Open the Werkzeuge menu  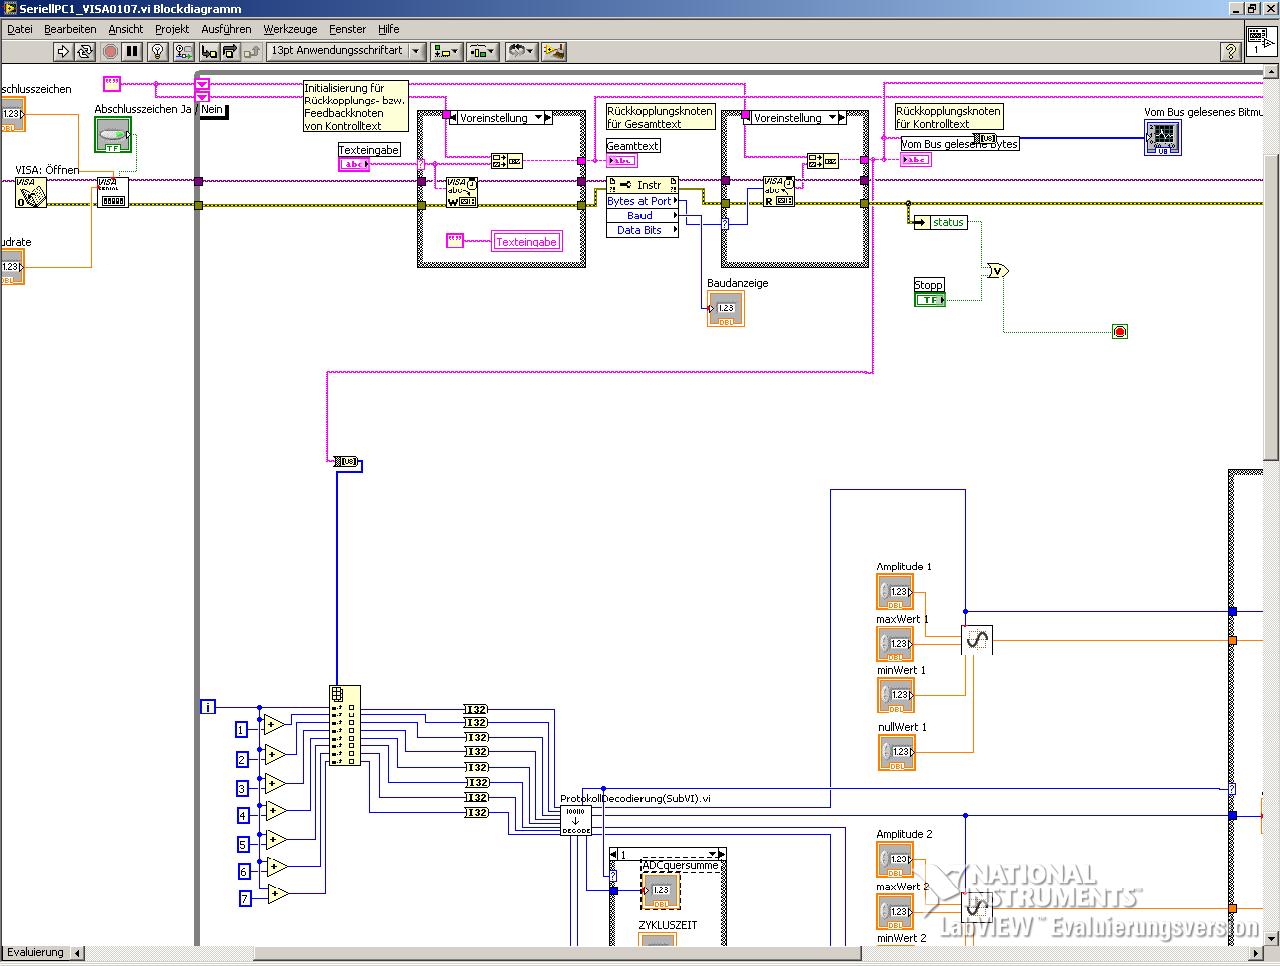pyautogui.click(x=290, y=29)
